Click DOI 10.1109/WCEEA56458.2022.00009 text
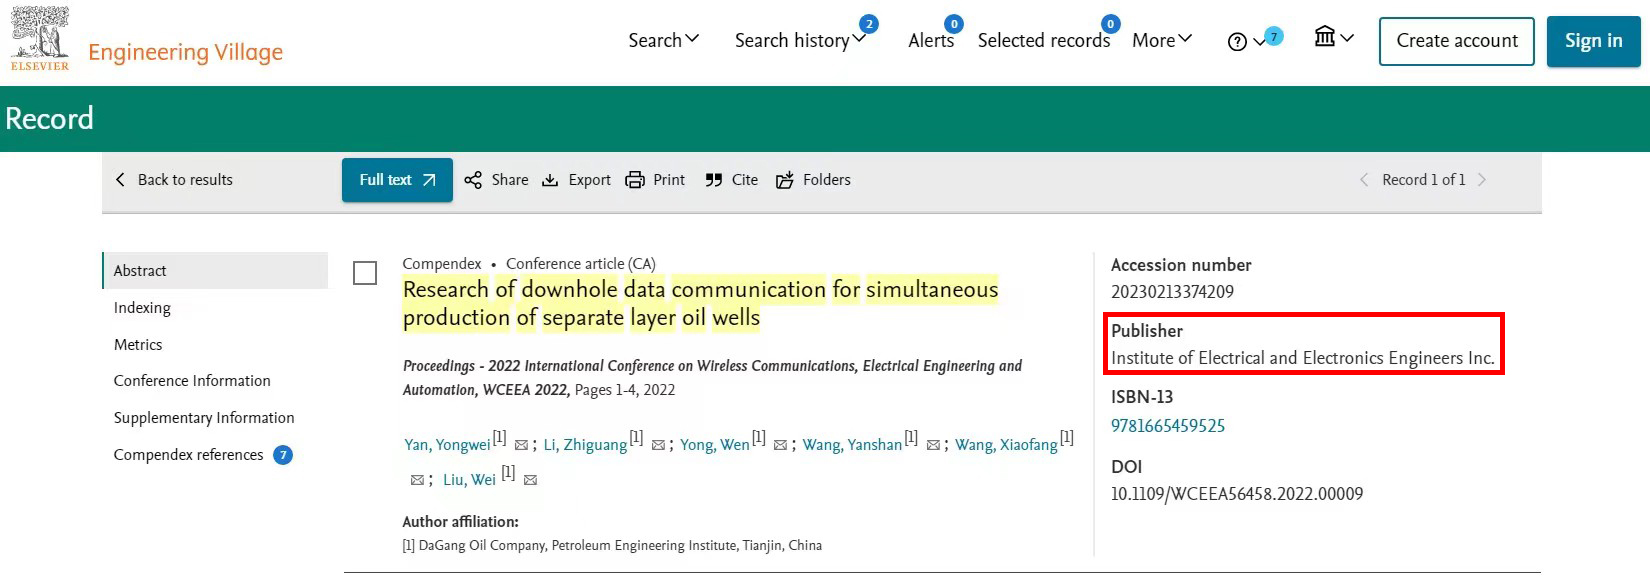The height and width of the screenshot is (580, 1650). (x=1237, y=494)
